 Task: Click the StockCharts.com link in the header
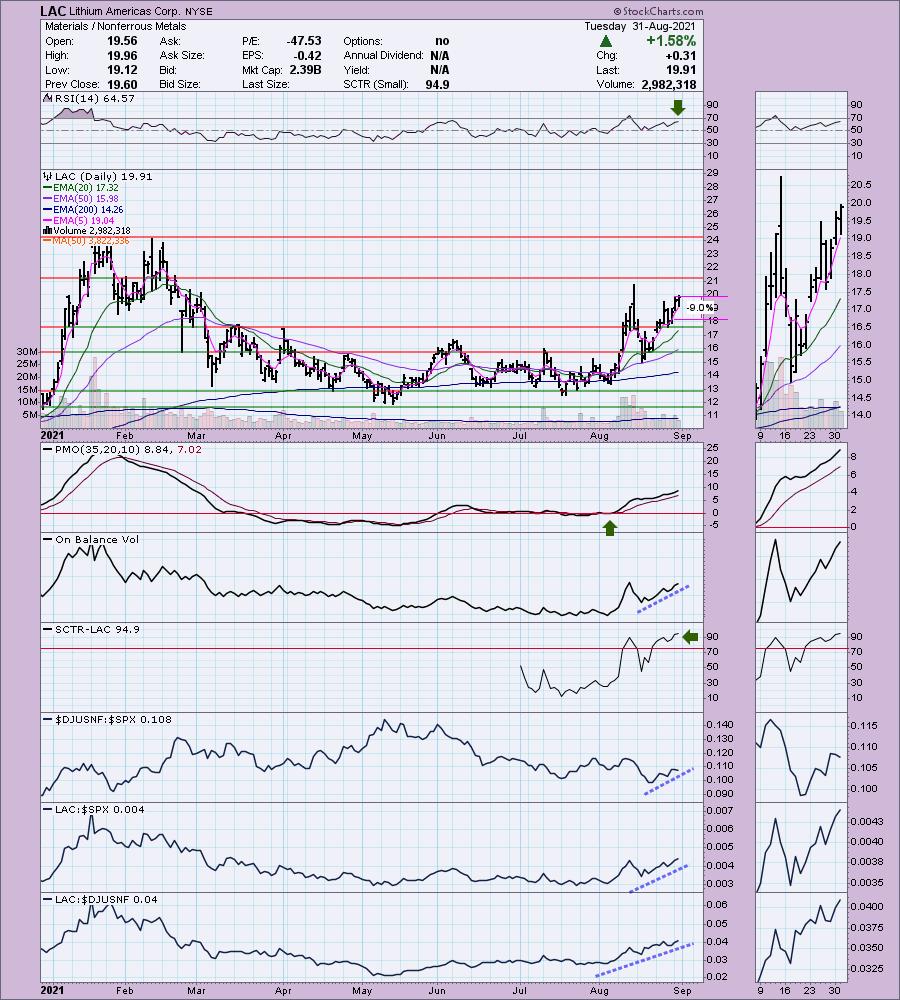(658, 11)
